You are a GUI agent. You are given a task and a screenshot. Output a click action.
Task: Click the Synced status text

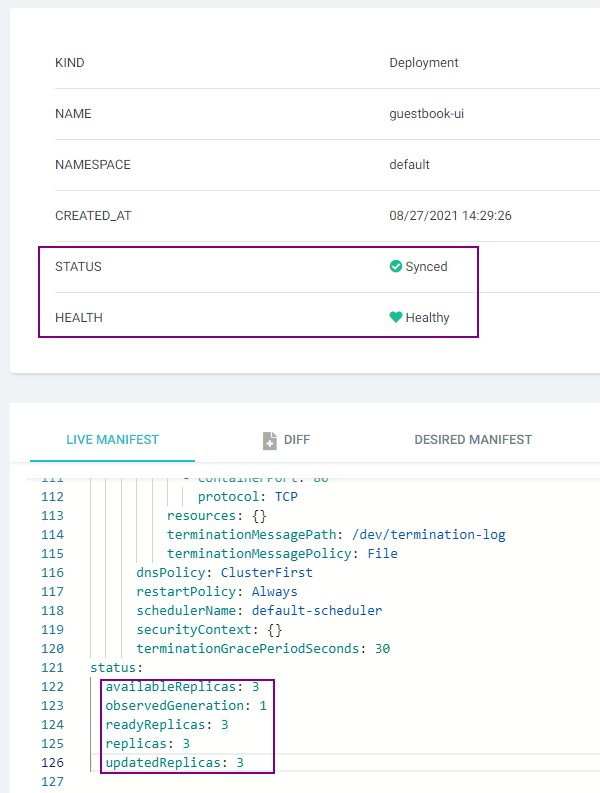(426, 267)
